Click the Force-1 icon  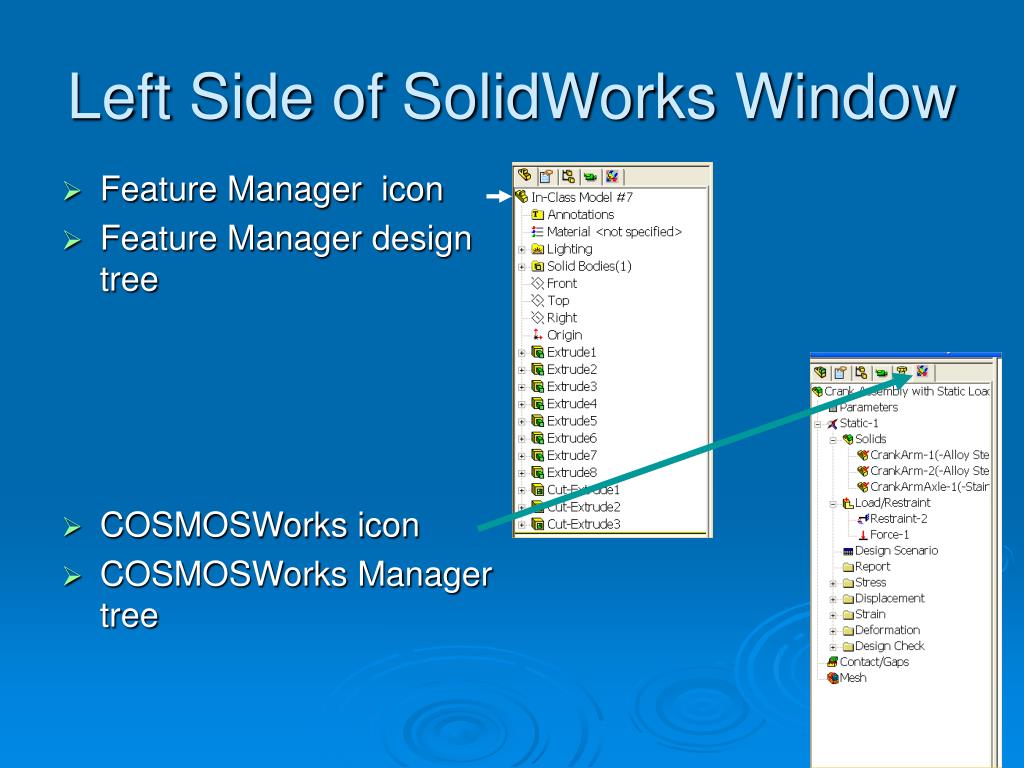point(863,535)
